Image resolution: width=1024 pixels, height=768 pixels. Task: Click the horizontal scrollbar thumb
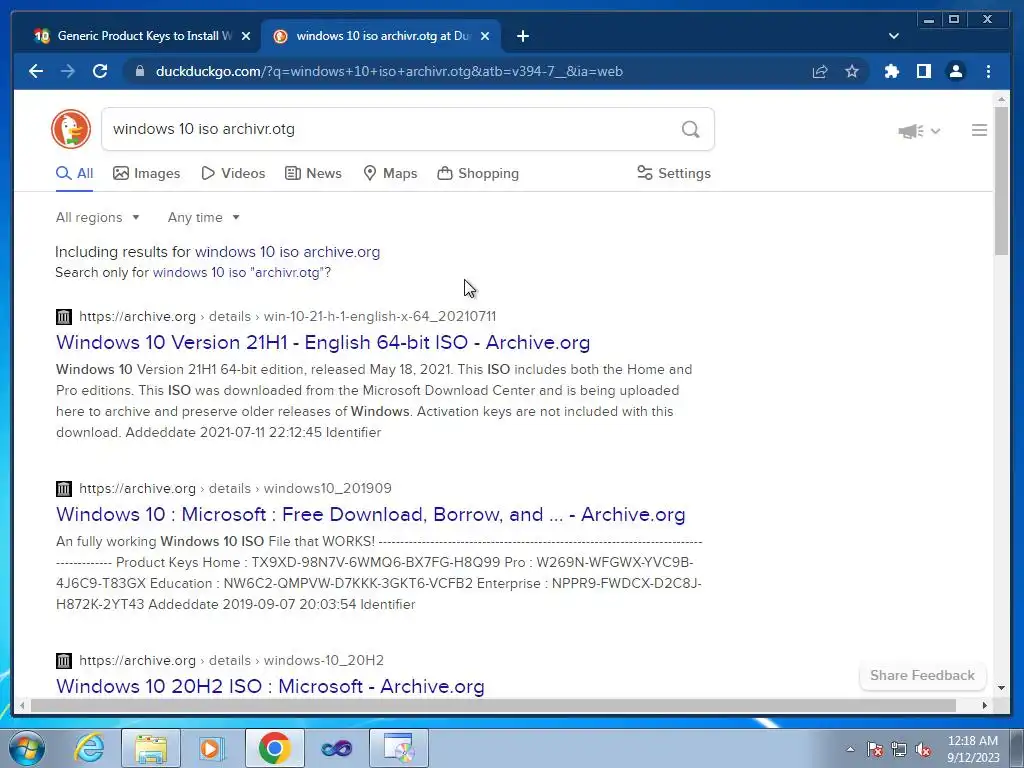point(493,705)
